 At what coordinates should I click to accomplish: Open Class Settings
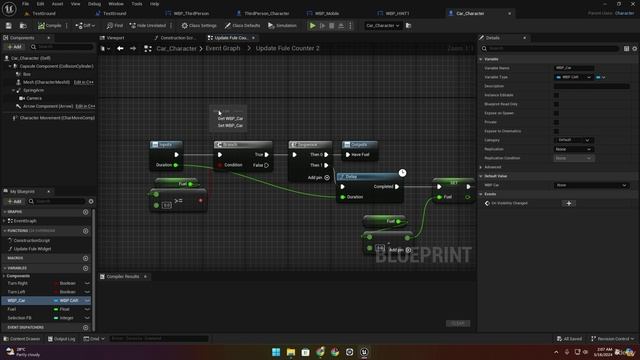point(199,26)
